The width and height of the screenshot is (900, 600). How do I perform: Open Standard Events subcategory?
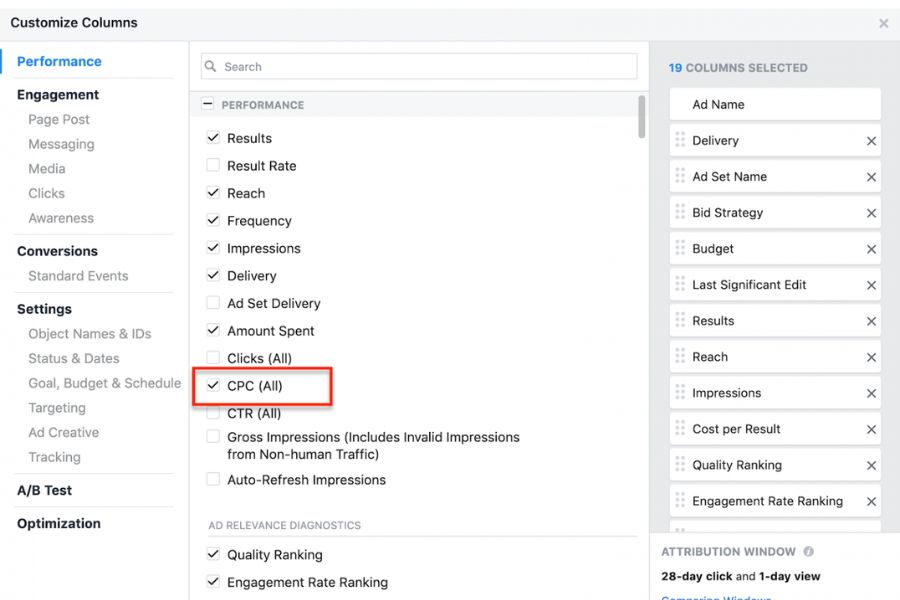pyautogui.click(x=79, y=276)
